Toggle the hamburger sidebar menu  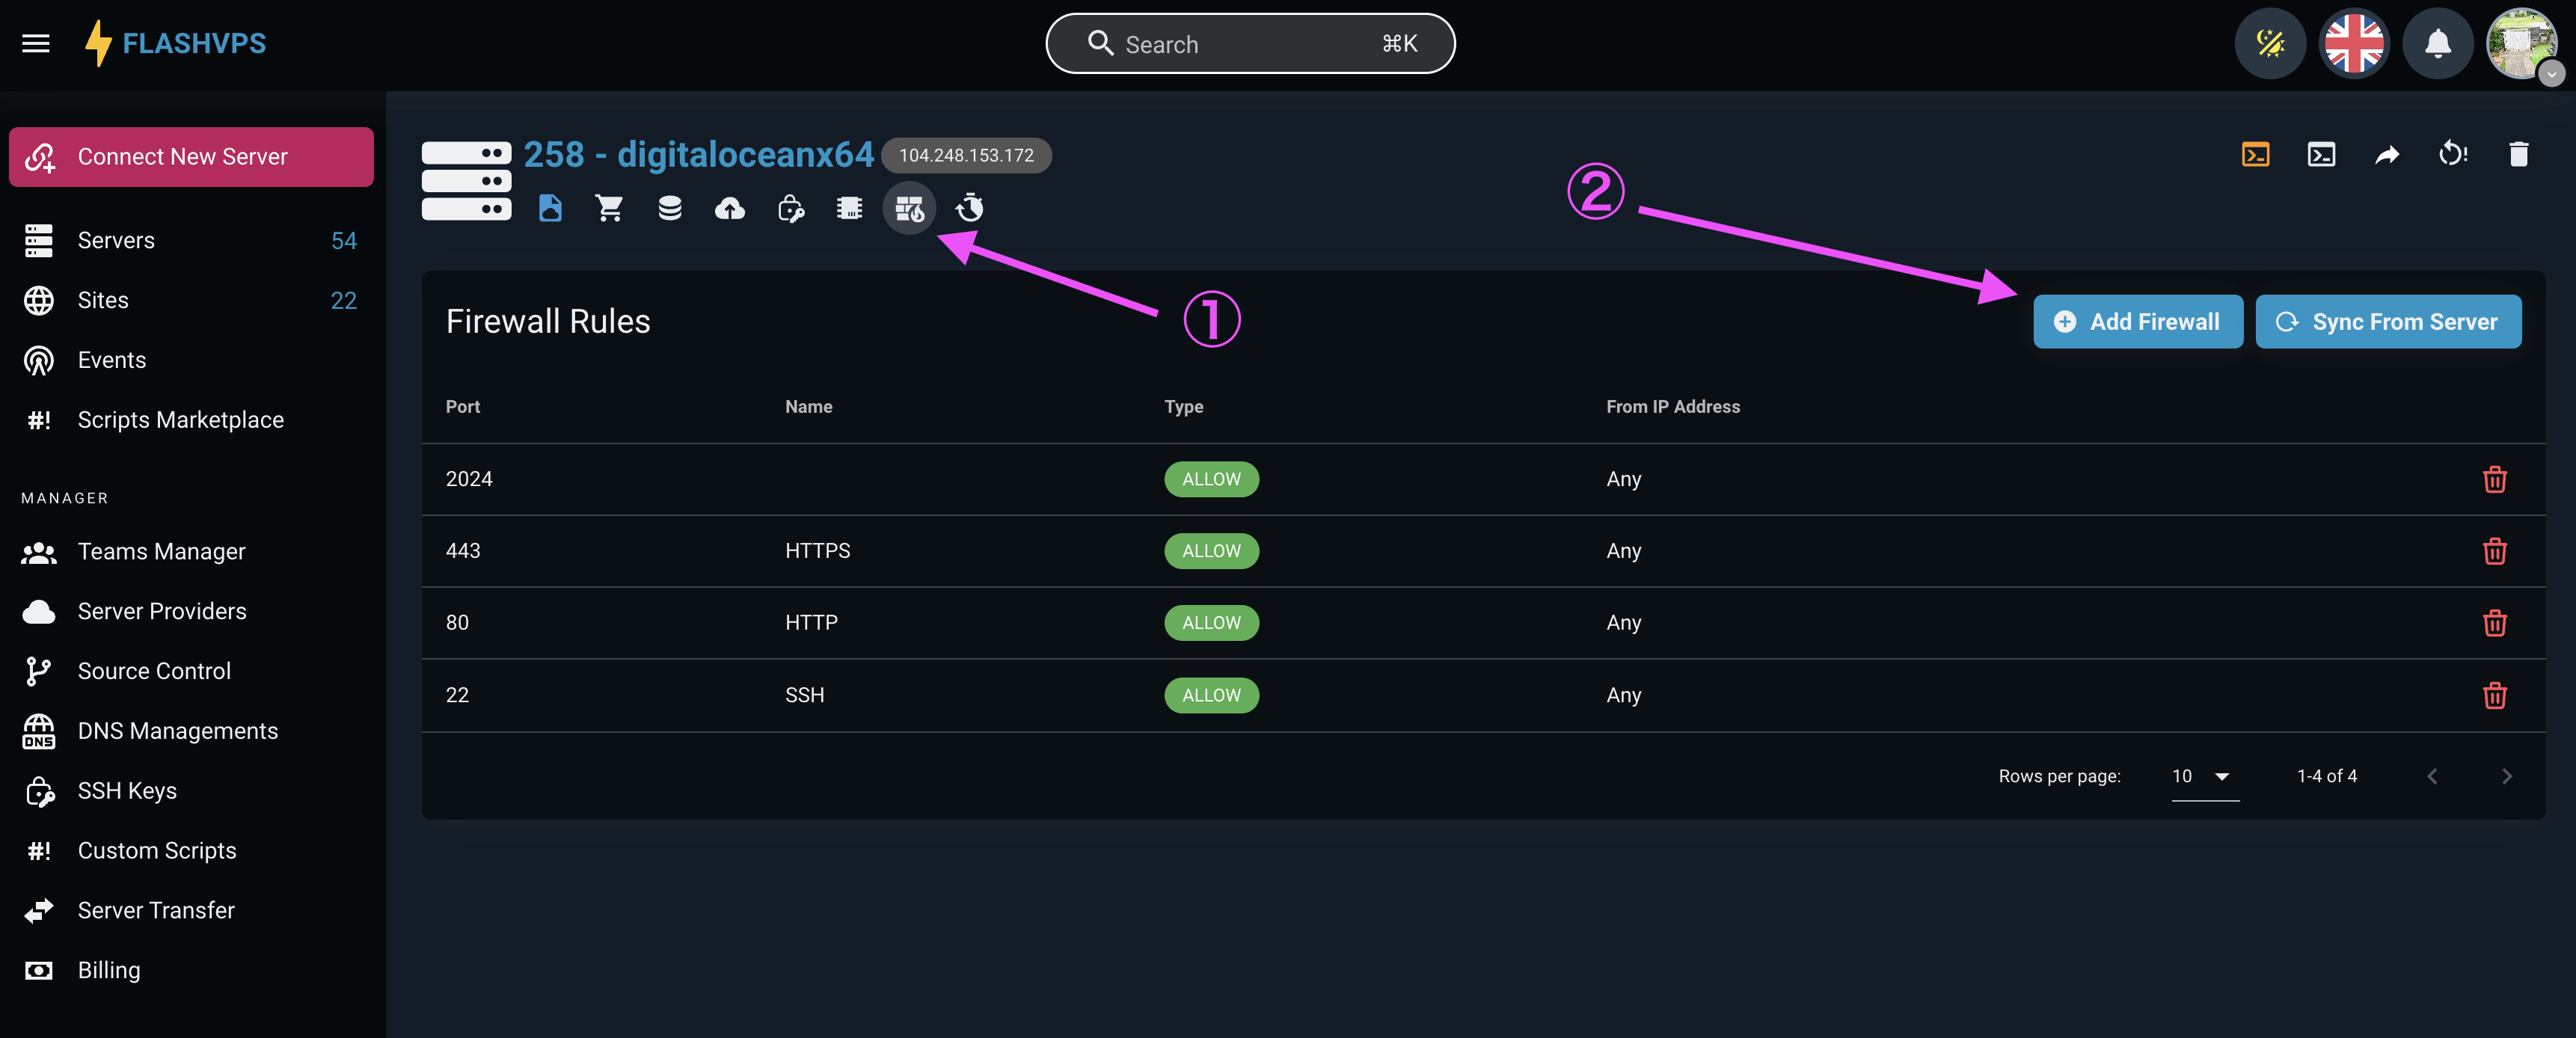(36, 44)
